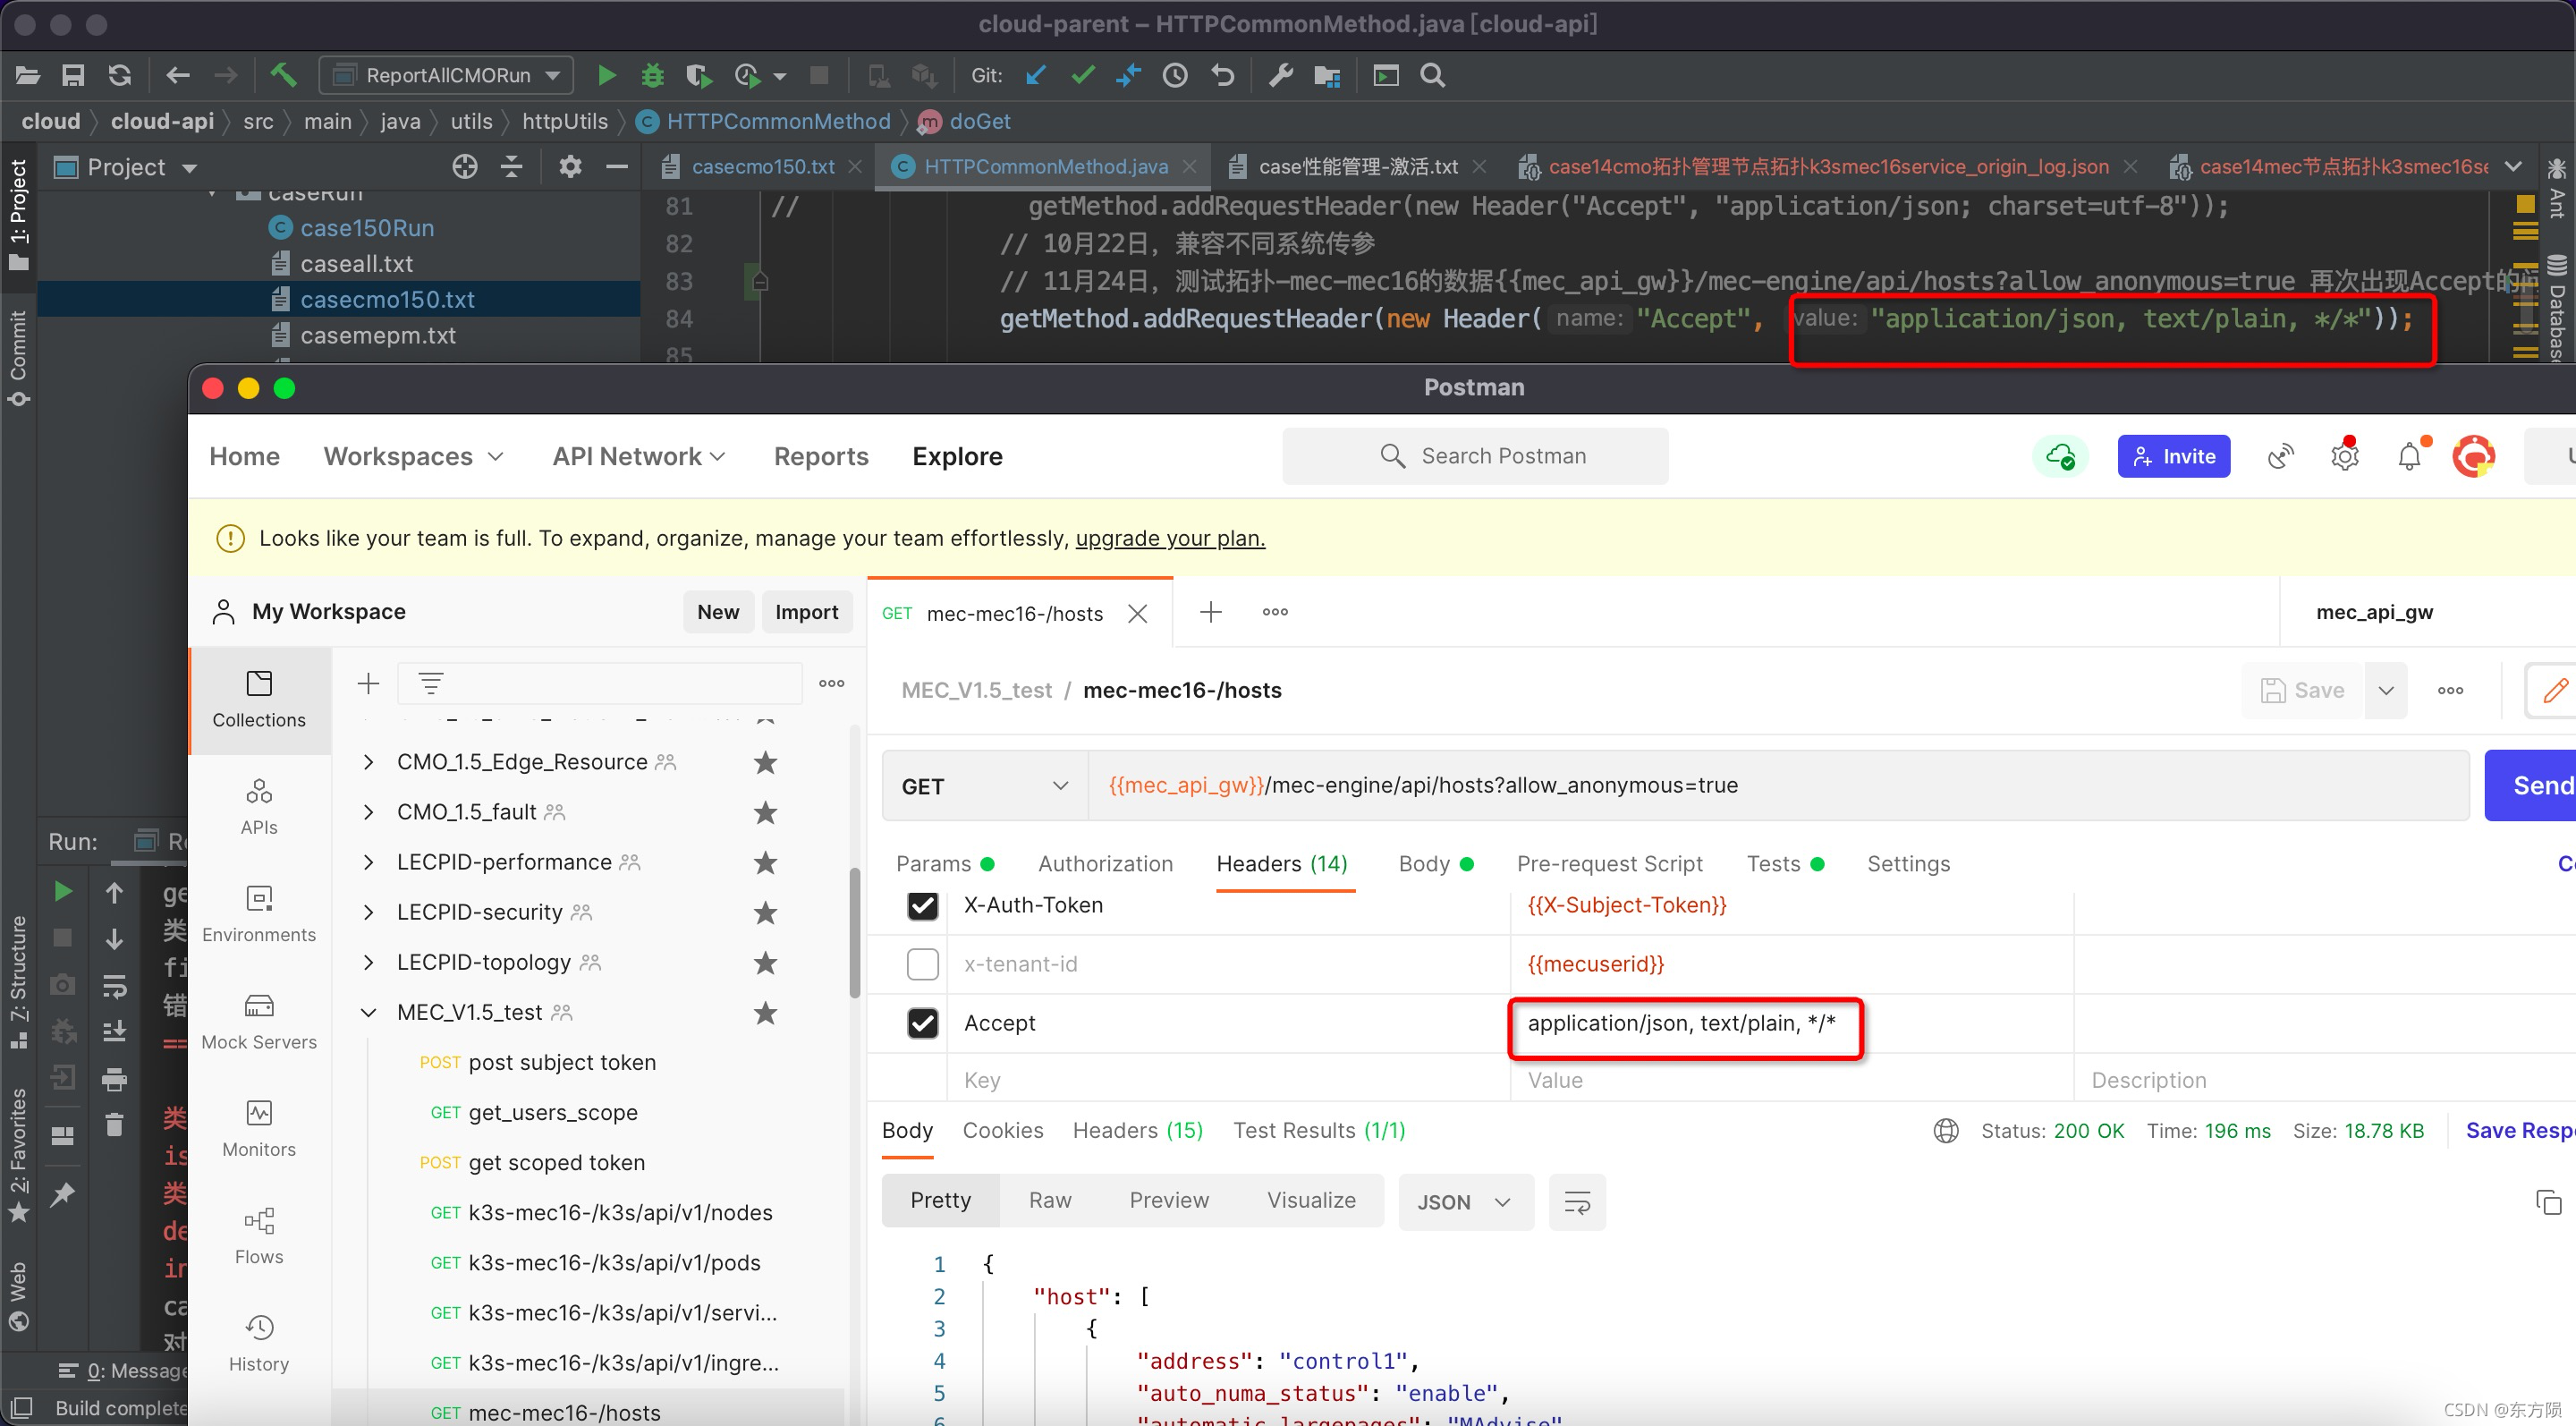
Task: Open the JSON response format dropdown
Action: click(x=1464, y=1202)
